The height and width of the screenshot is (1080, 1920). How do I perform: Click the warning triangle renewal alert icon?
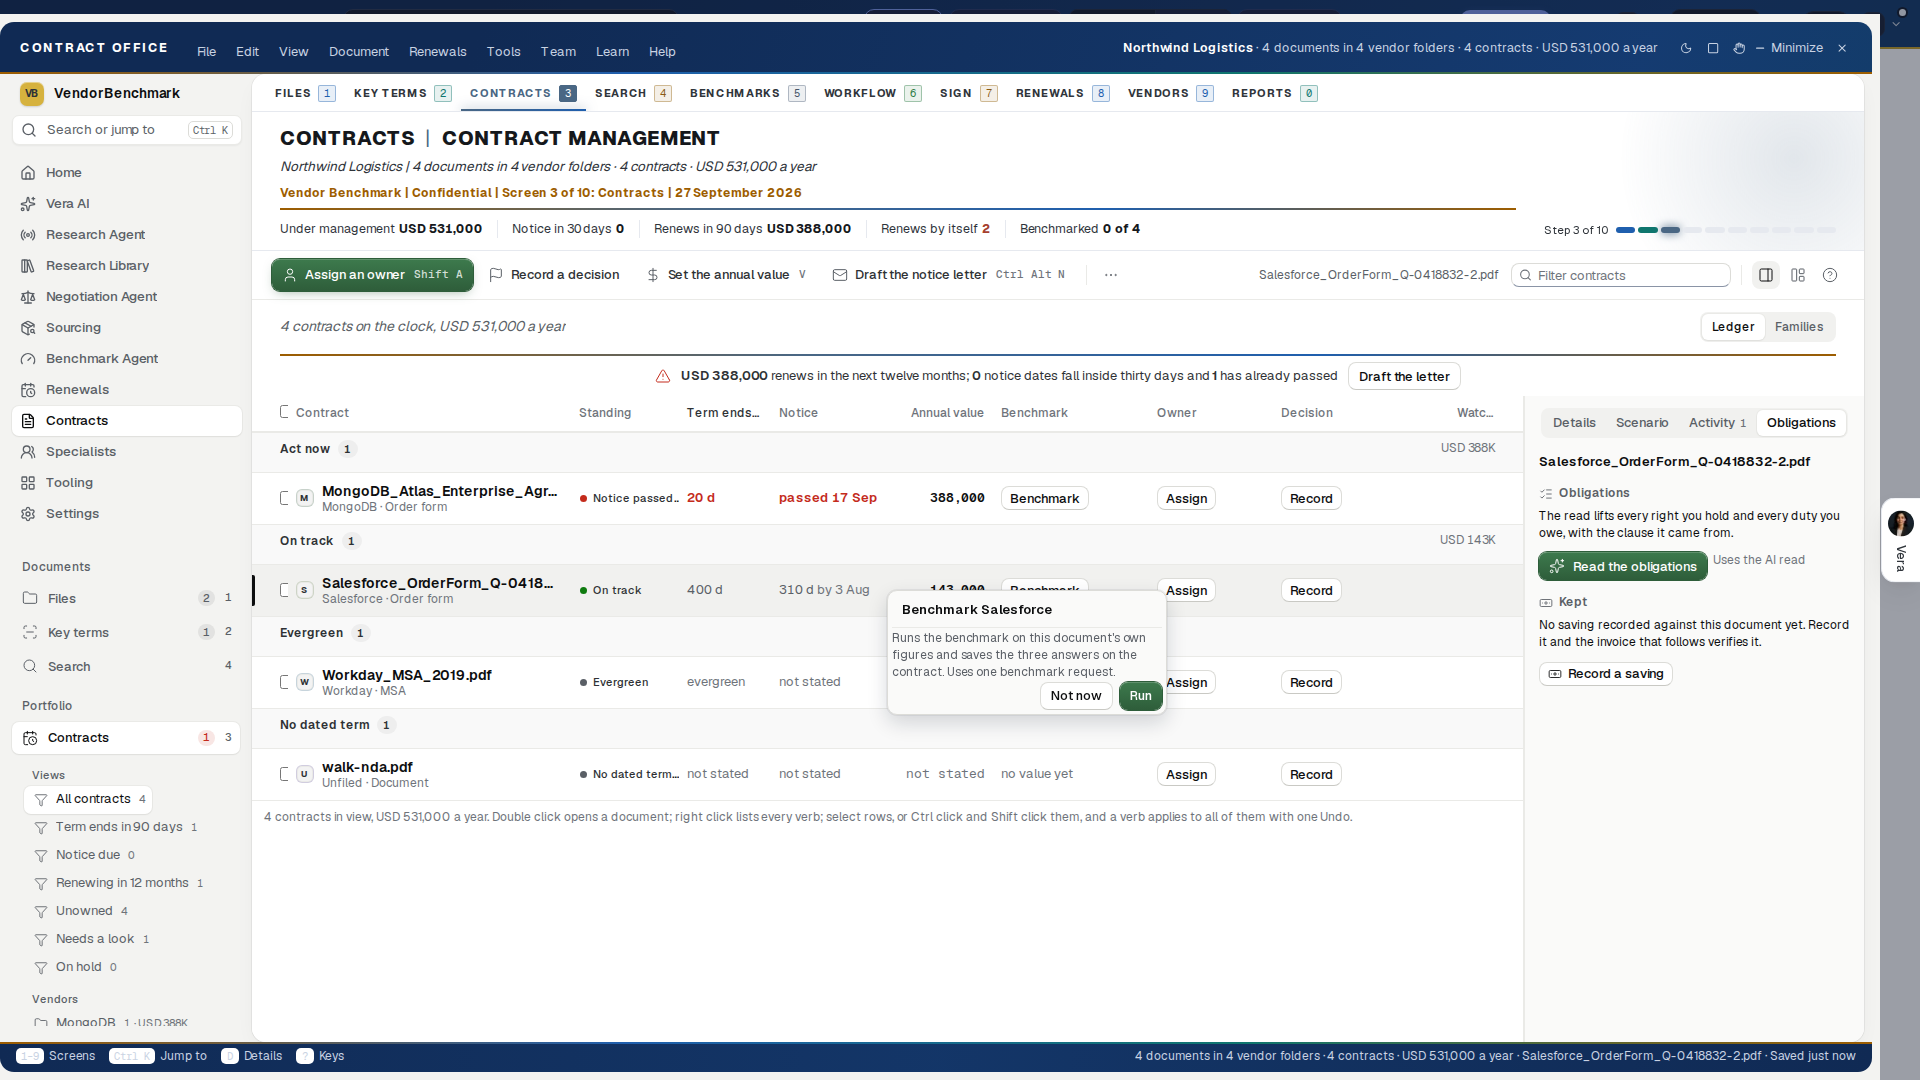coord(663,377)
